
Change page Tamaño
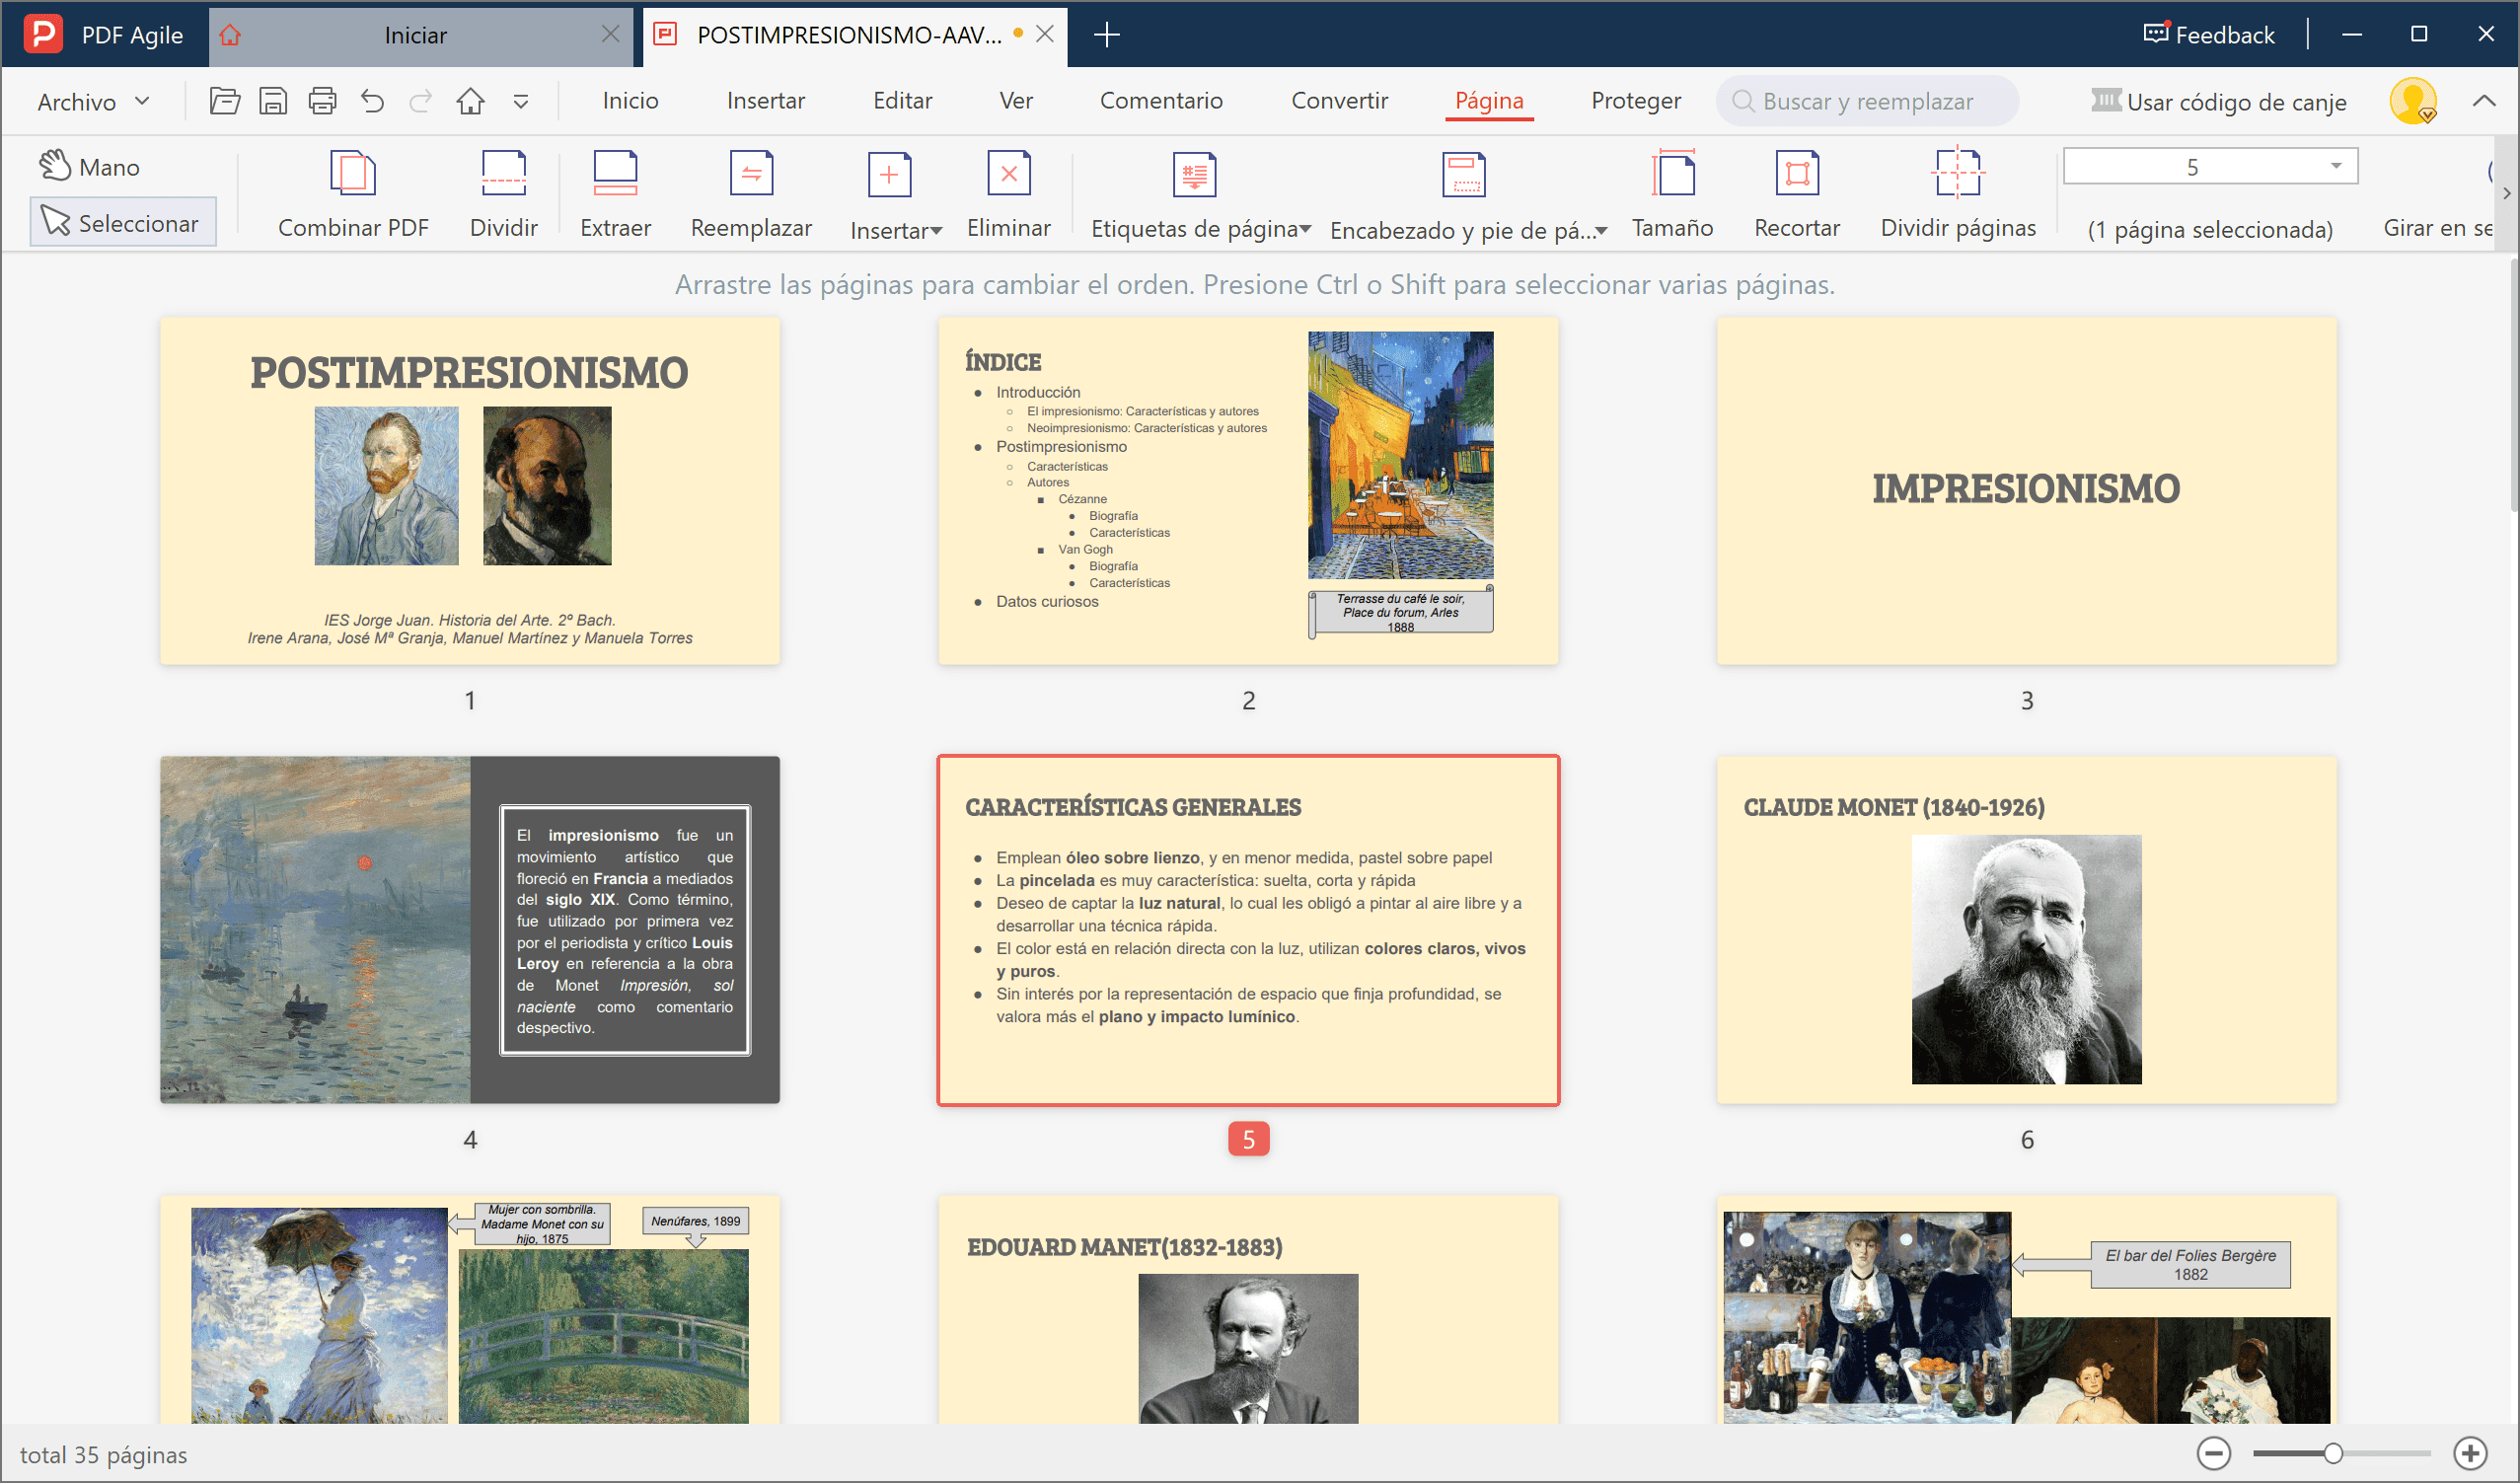[x=1673, y=195]
